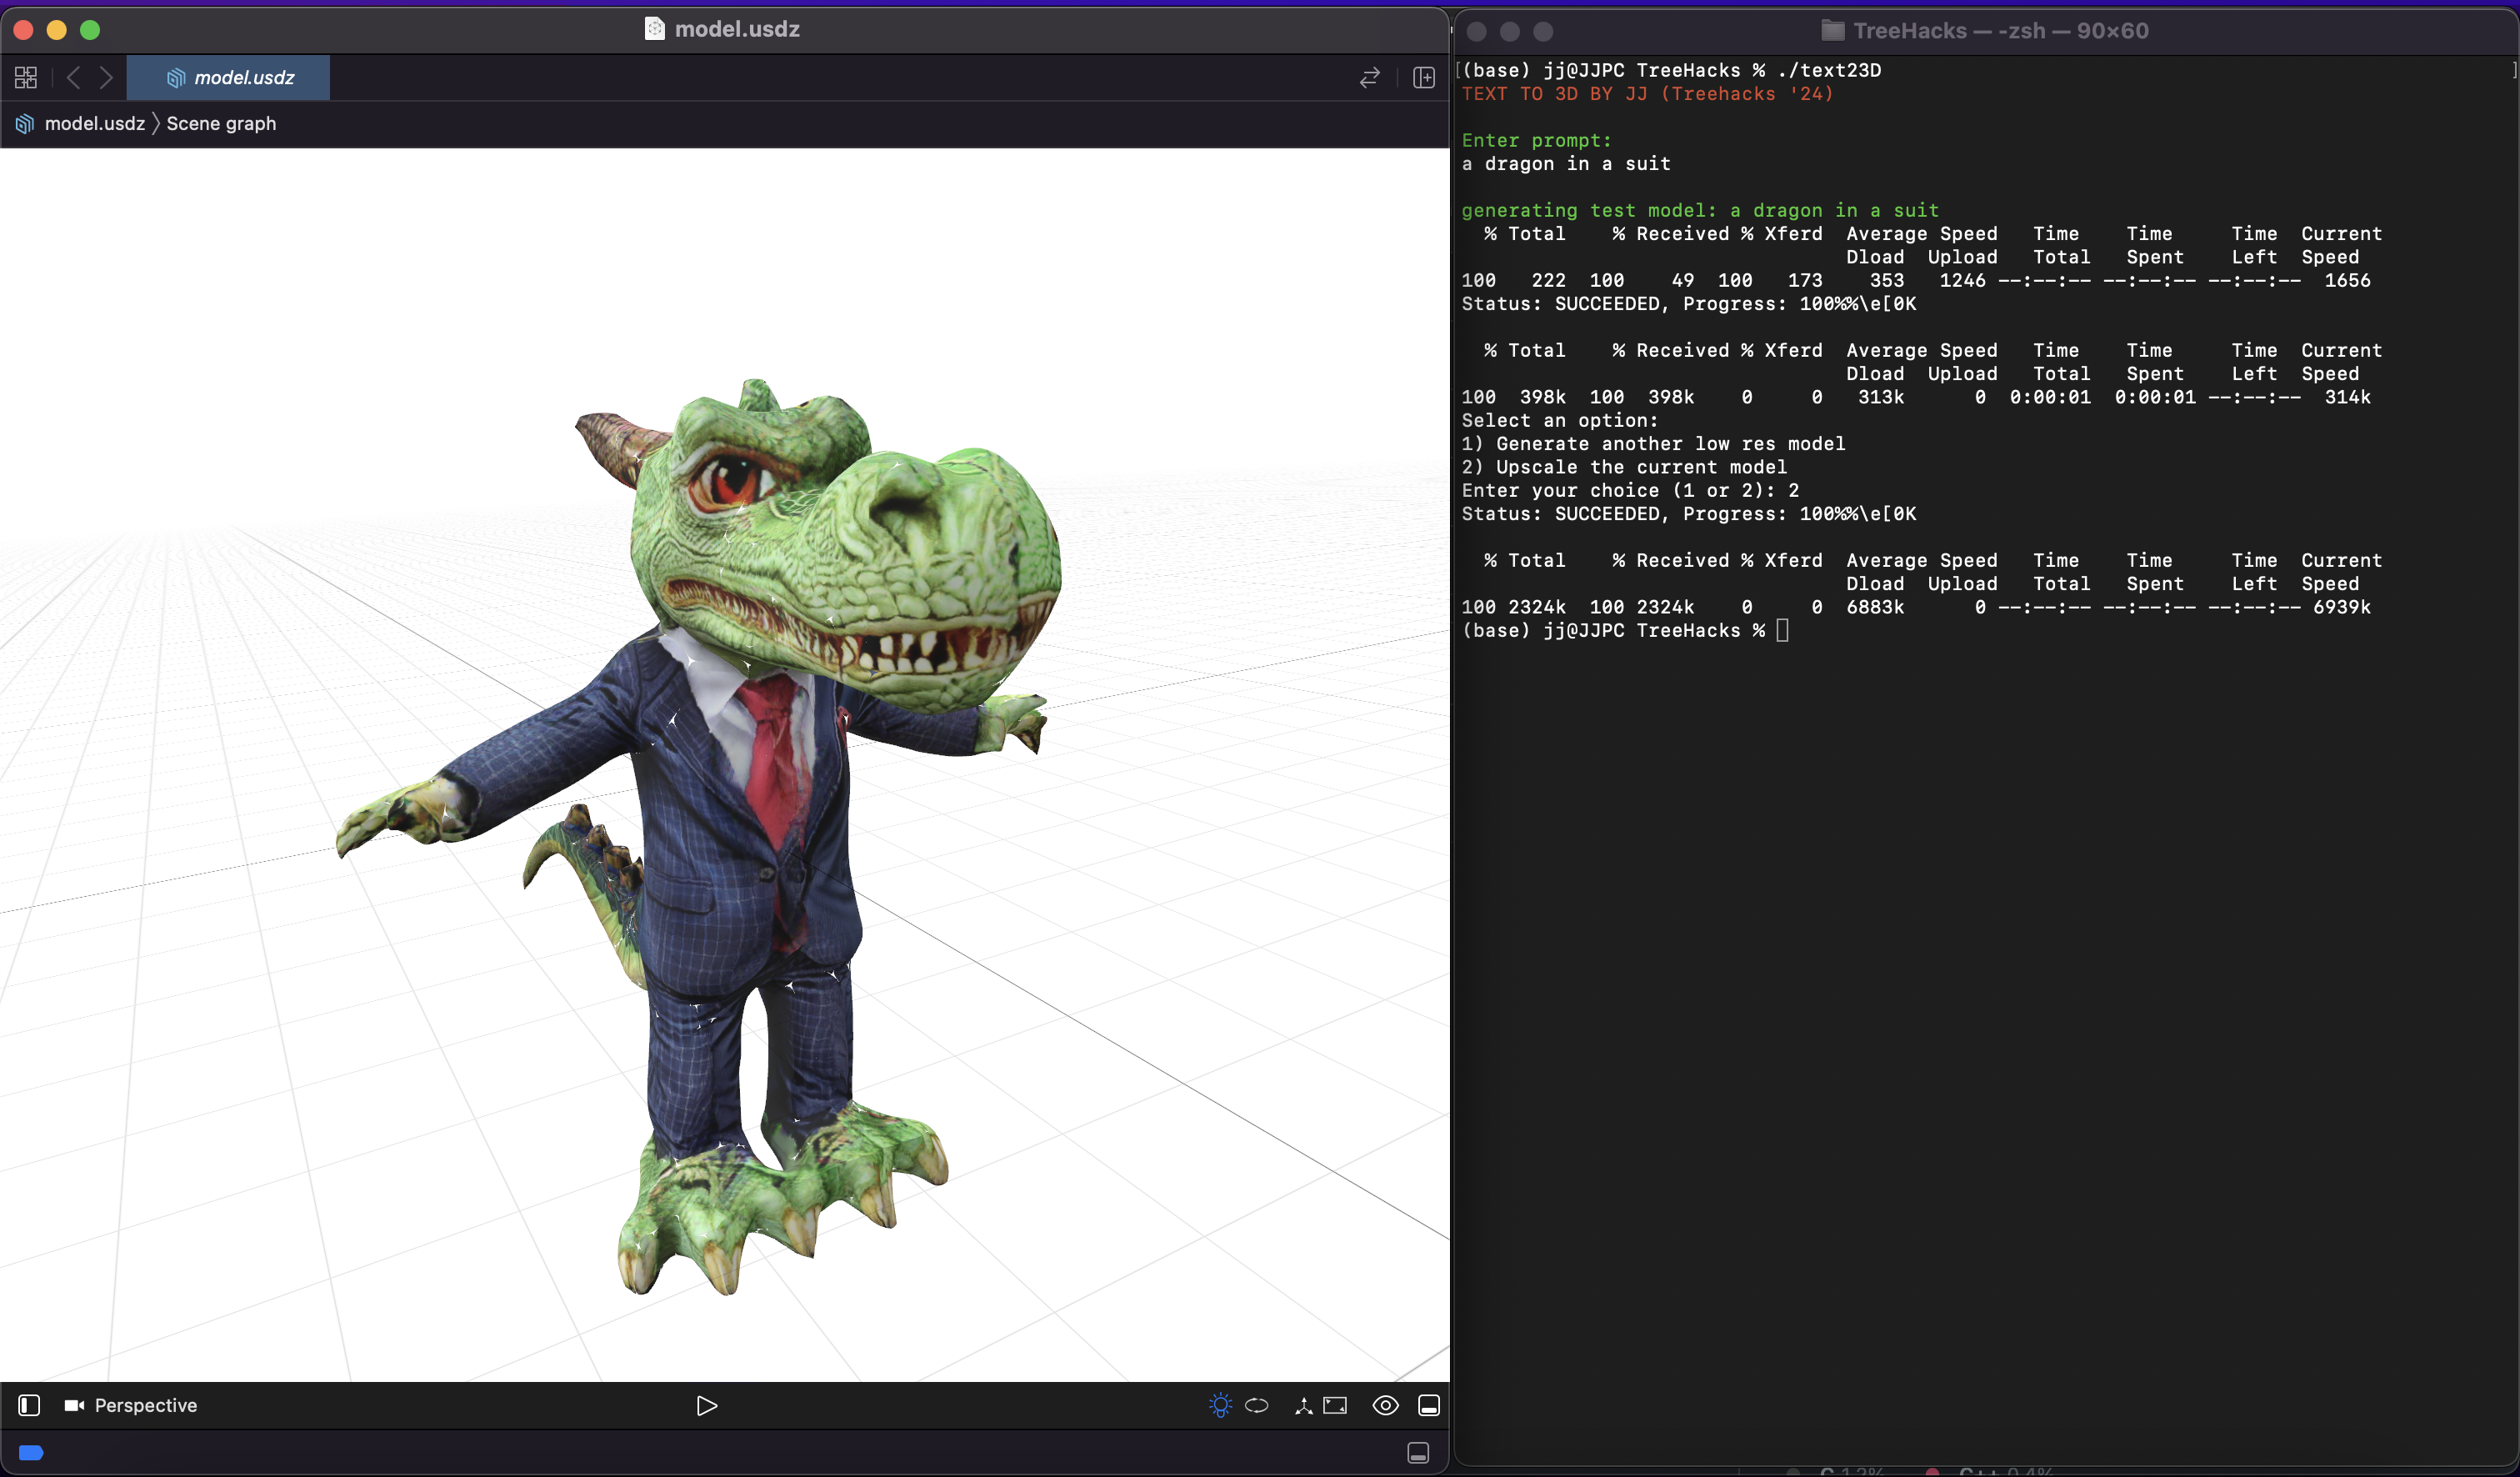Open the model.usdz breadcrumb menu
Image resolution: width=2520 pixels, height=1477 pixels.
click(94, 123)
